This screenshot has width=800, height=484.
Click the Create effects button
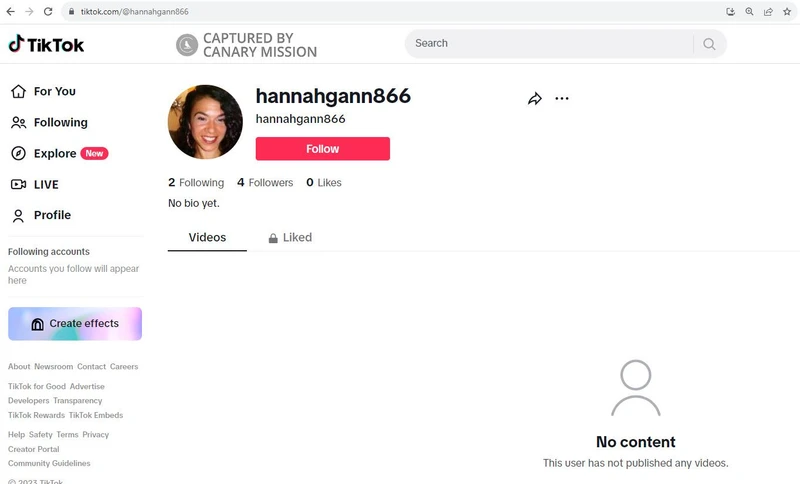click(x=75, y=324)
